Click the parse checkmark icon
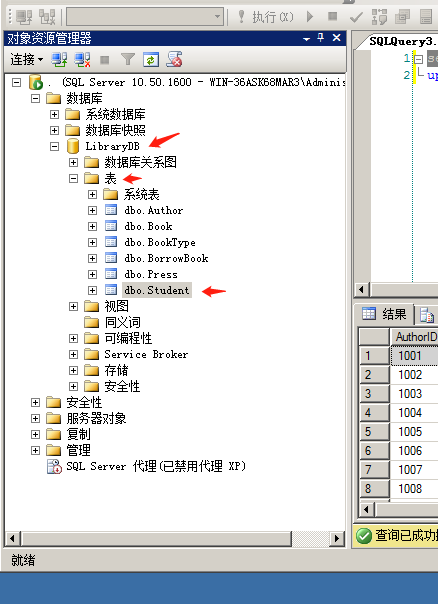The image size is (438, 604). click(x=356, y=17)
